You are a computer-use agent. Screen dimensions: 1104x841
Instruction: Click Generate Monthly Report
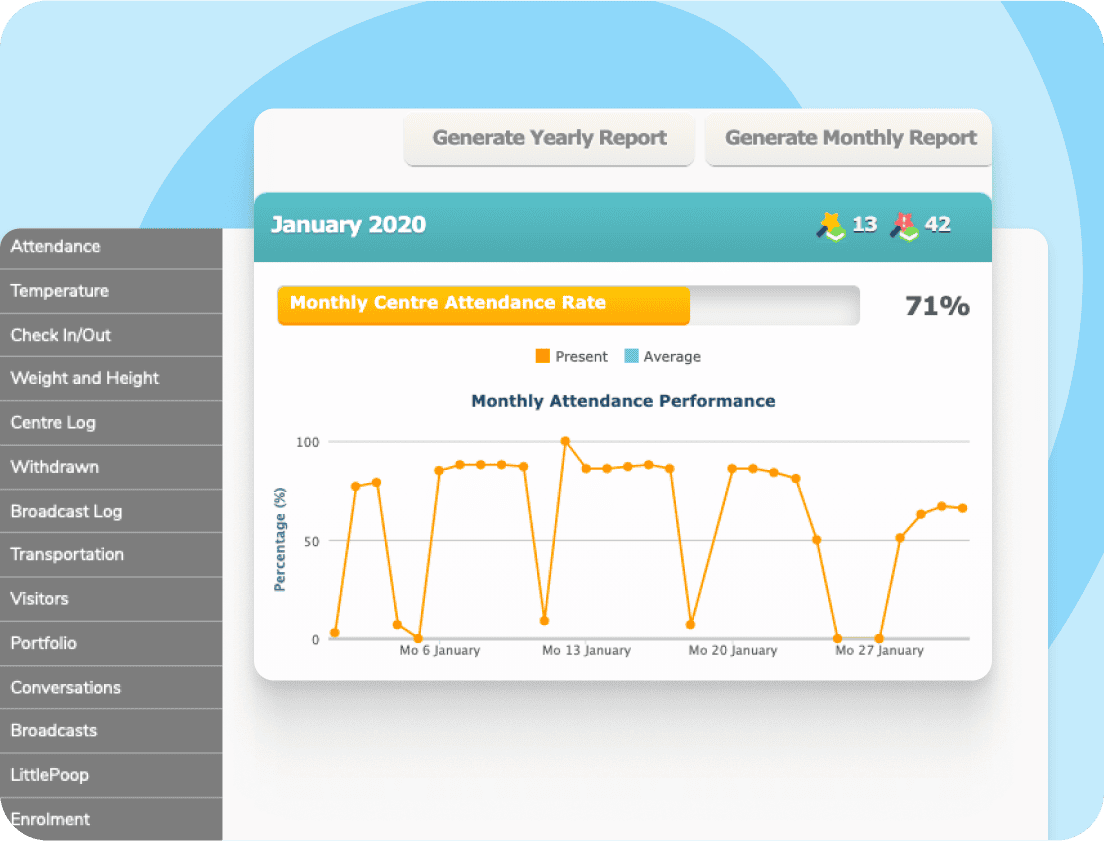tap(848, 138)
